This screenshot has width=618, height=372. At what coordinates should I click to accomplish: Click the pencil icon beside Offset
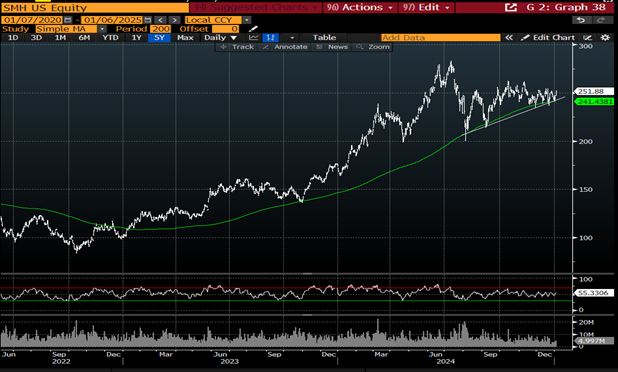253,29
